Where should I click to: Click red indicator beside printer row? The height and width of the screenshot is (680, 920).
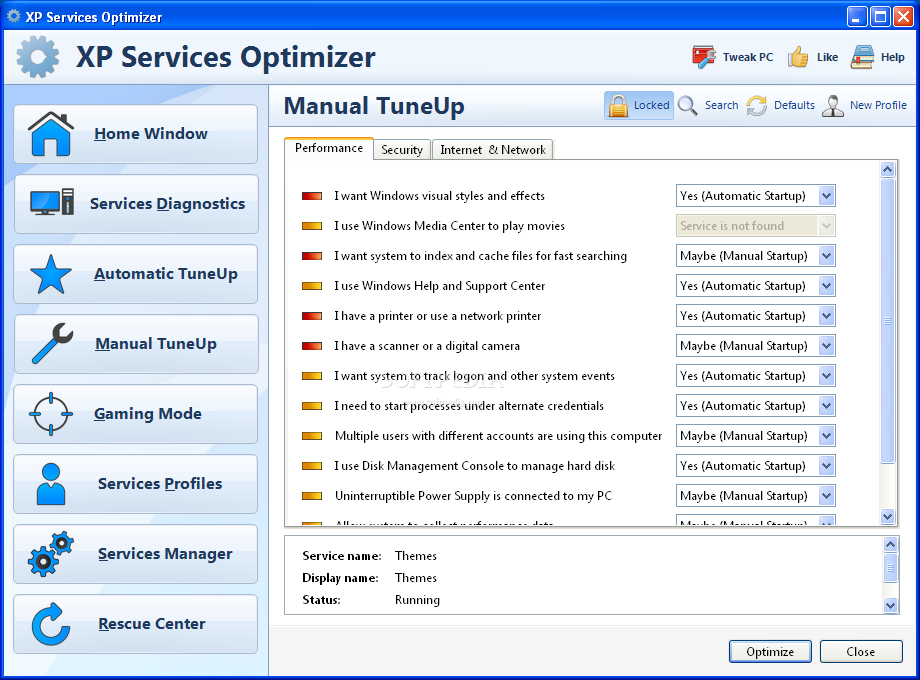(312, 316)
